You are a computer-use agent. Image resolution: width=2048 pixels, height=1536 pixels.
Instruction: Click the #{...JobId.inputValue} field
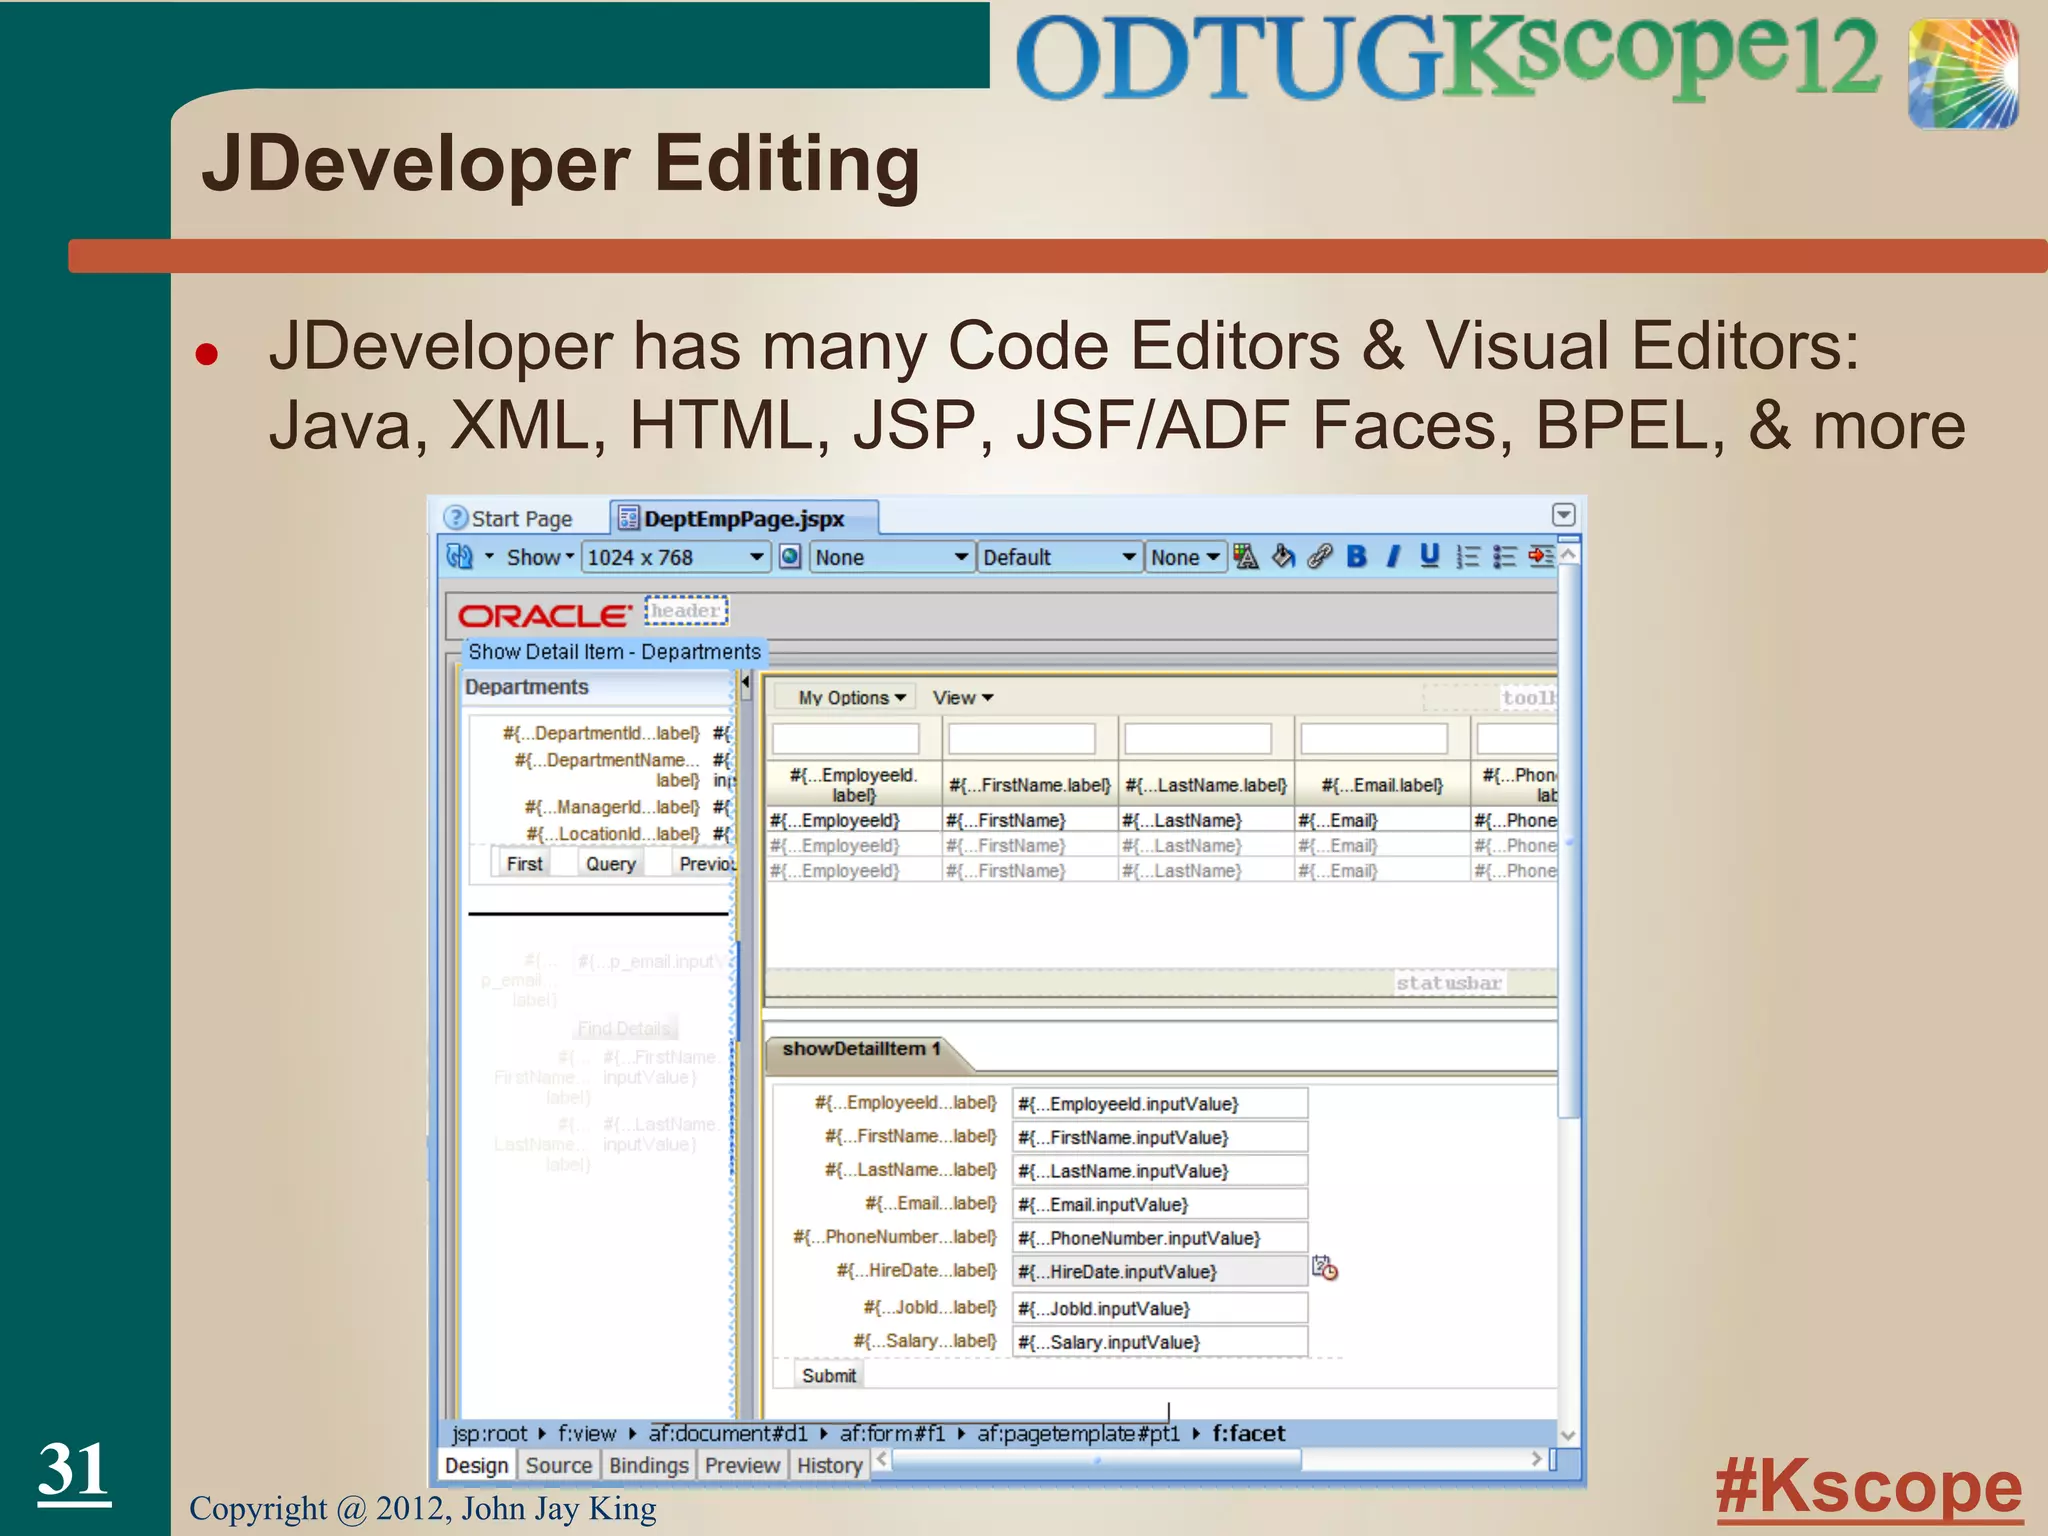[x=1160, y=1308]
